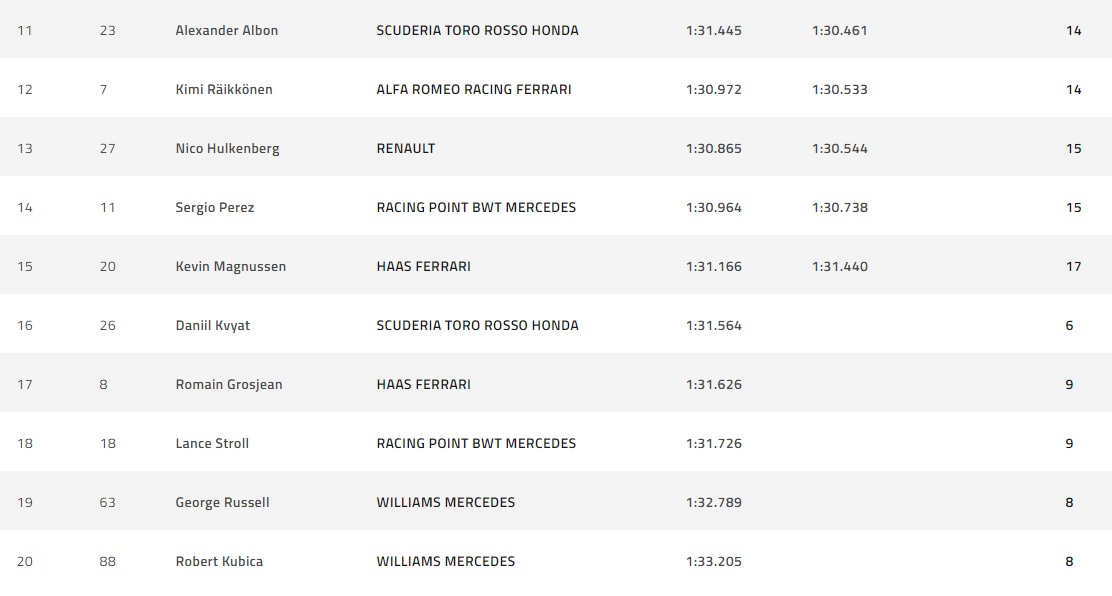This screenshot has height=596, width=1112.
Task: Select Lance Stroll driver name
Action: (212, 443)
